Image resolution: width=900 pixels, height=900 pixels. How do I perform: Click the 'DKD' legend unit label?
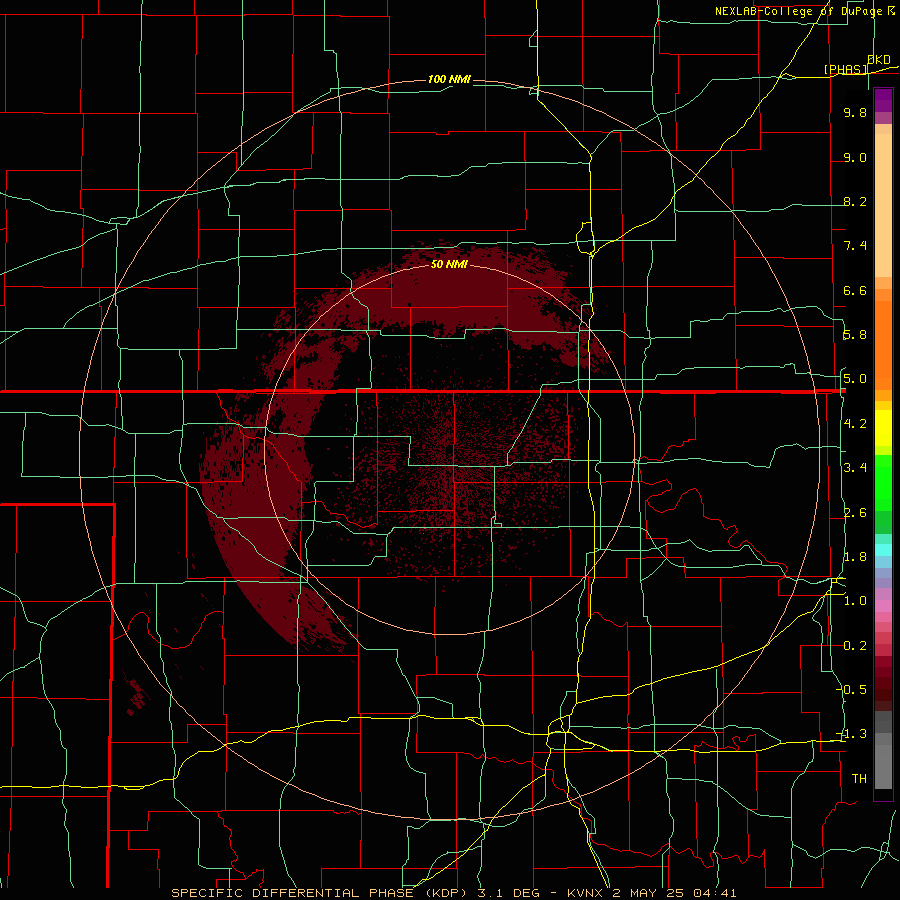point(879,60)
